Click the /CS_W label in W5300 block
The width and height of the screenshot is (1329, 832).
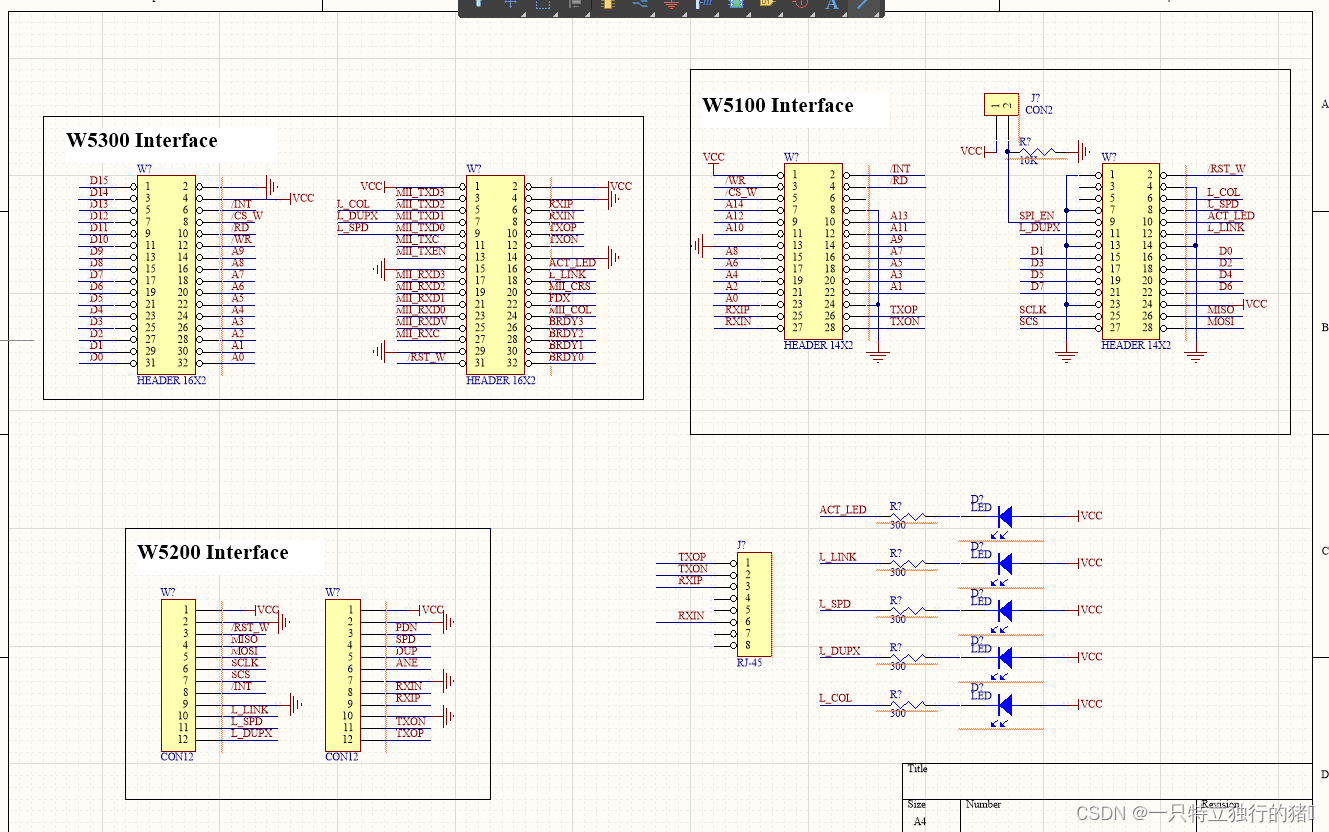tap(247, 216)
